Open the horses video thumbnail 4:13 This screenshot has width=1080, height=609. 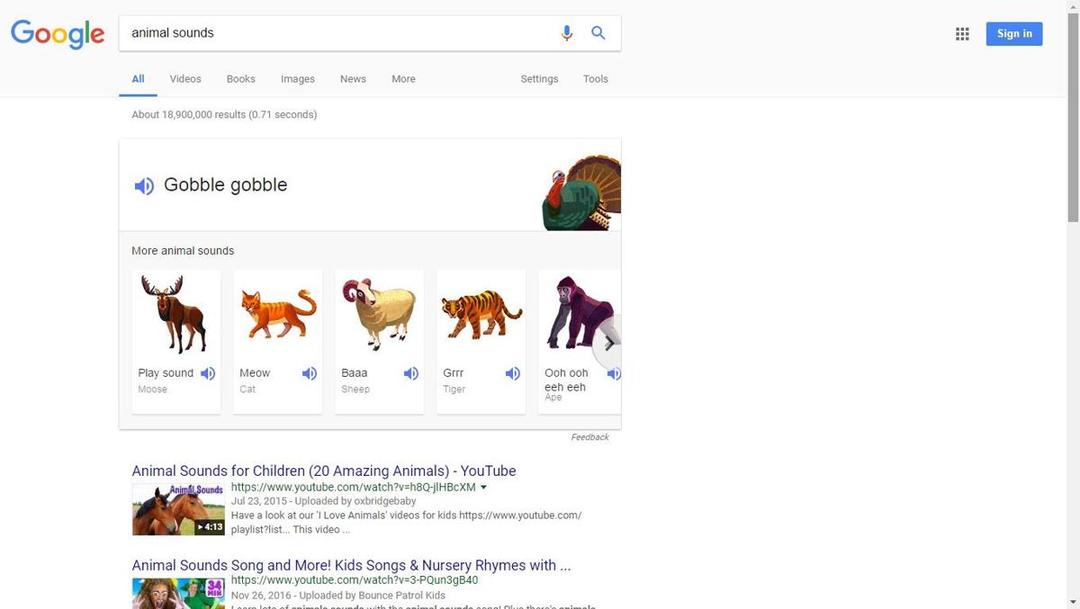(178, 510)
